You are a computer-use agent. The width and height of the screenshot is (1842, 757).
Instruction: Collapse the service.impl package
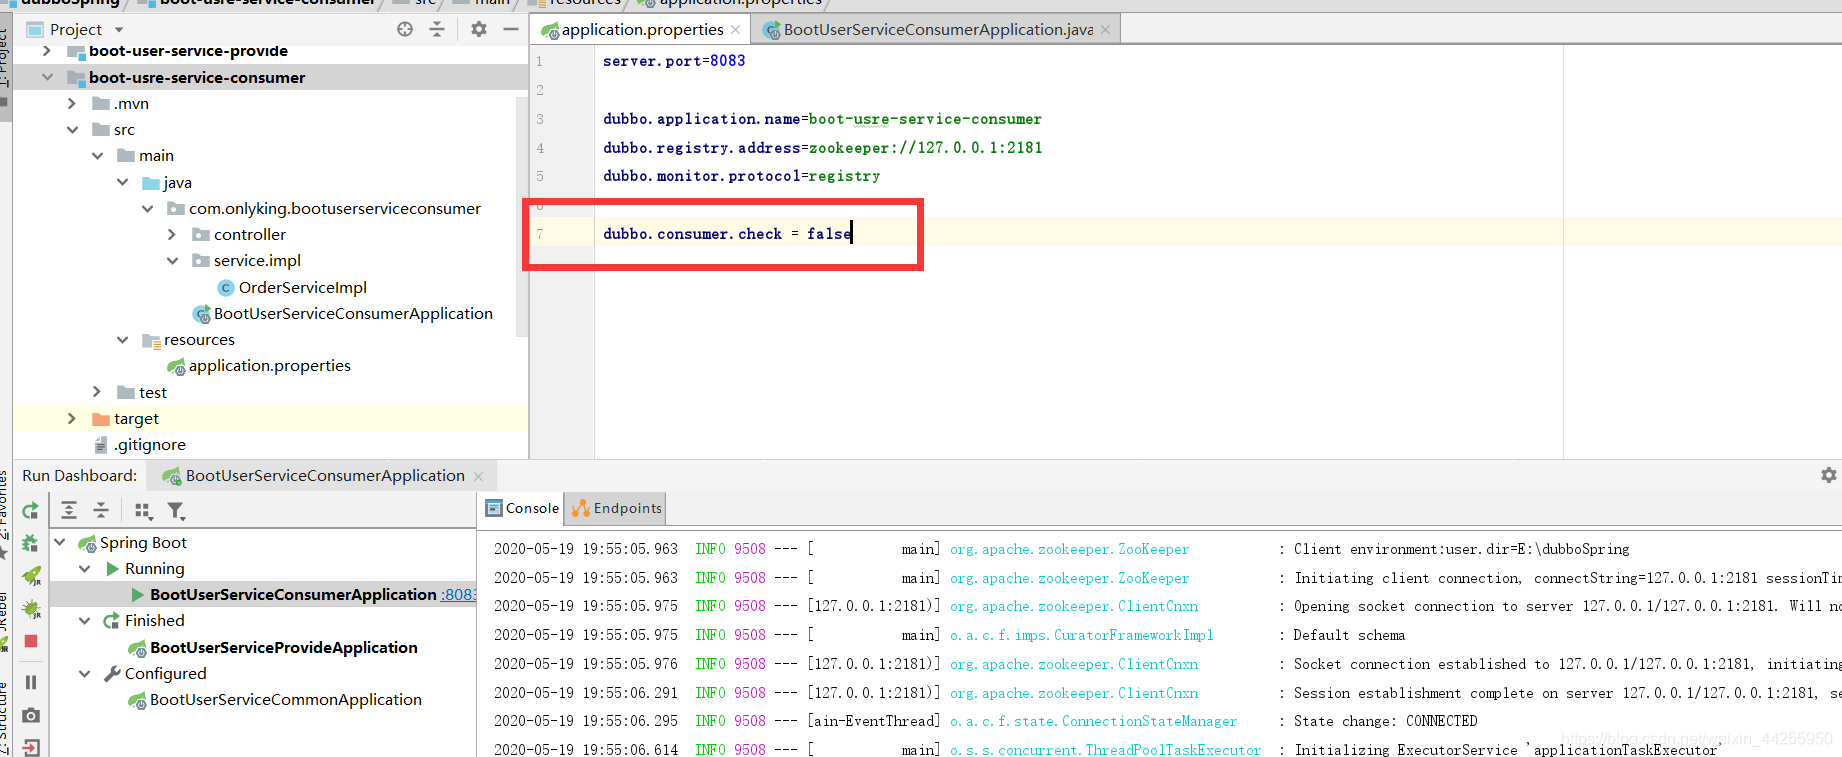[x=172, y=260]
